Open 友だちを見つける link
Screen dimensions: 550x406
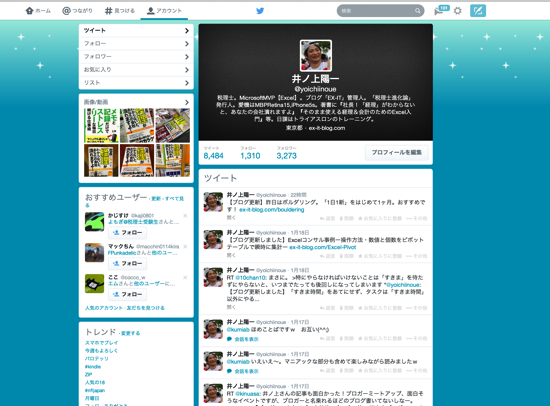point(146,308)
